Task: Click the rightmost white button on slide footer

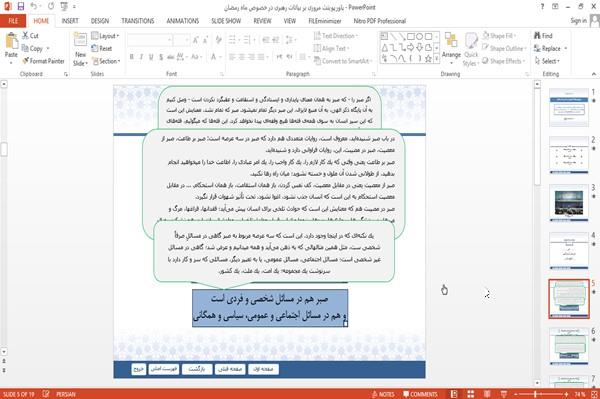Action: [263, 369]
